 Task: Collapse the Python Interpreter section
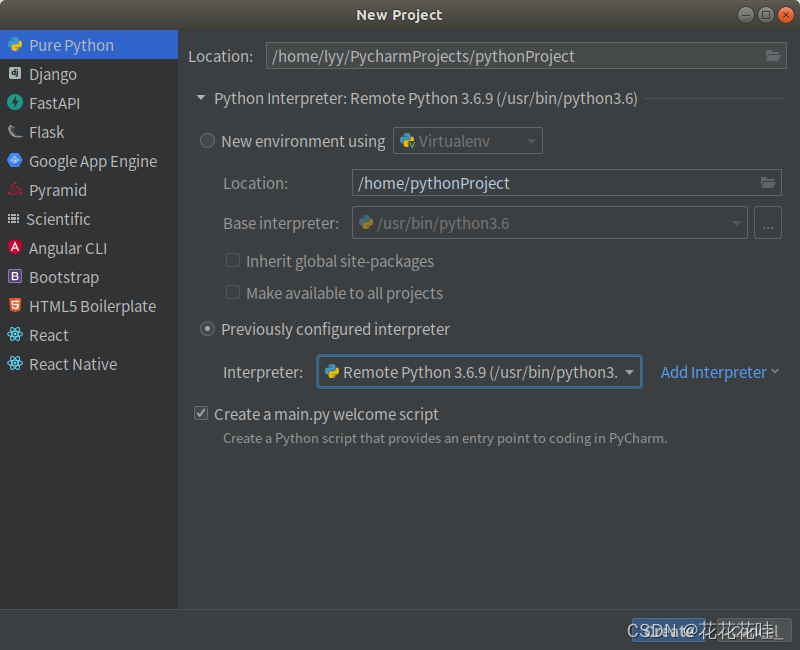[201, 98]
